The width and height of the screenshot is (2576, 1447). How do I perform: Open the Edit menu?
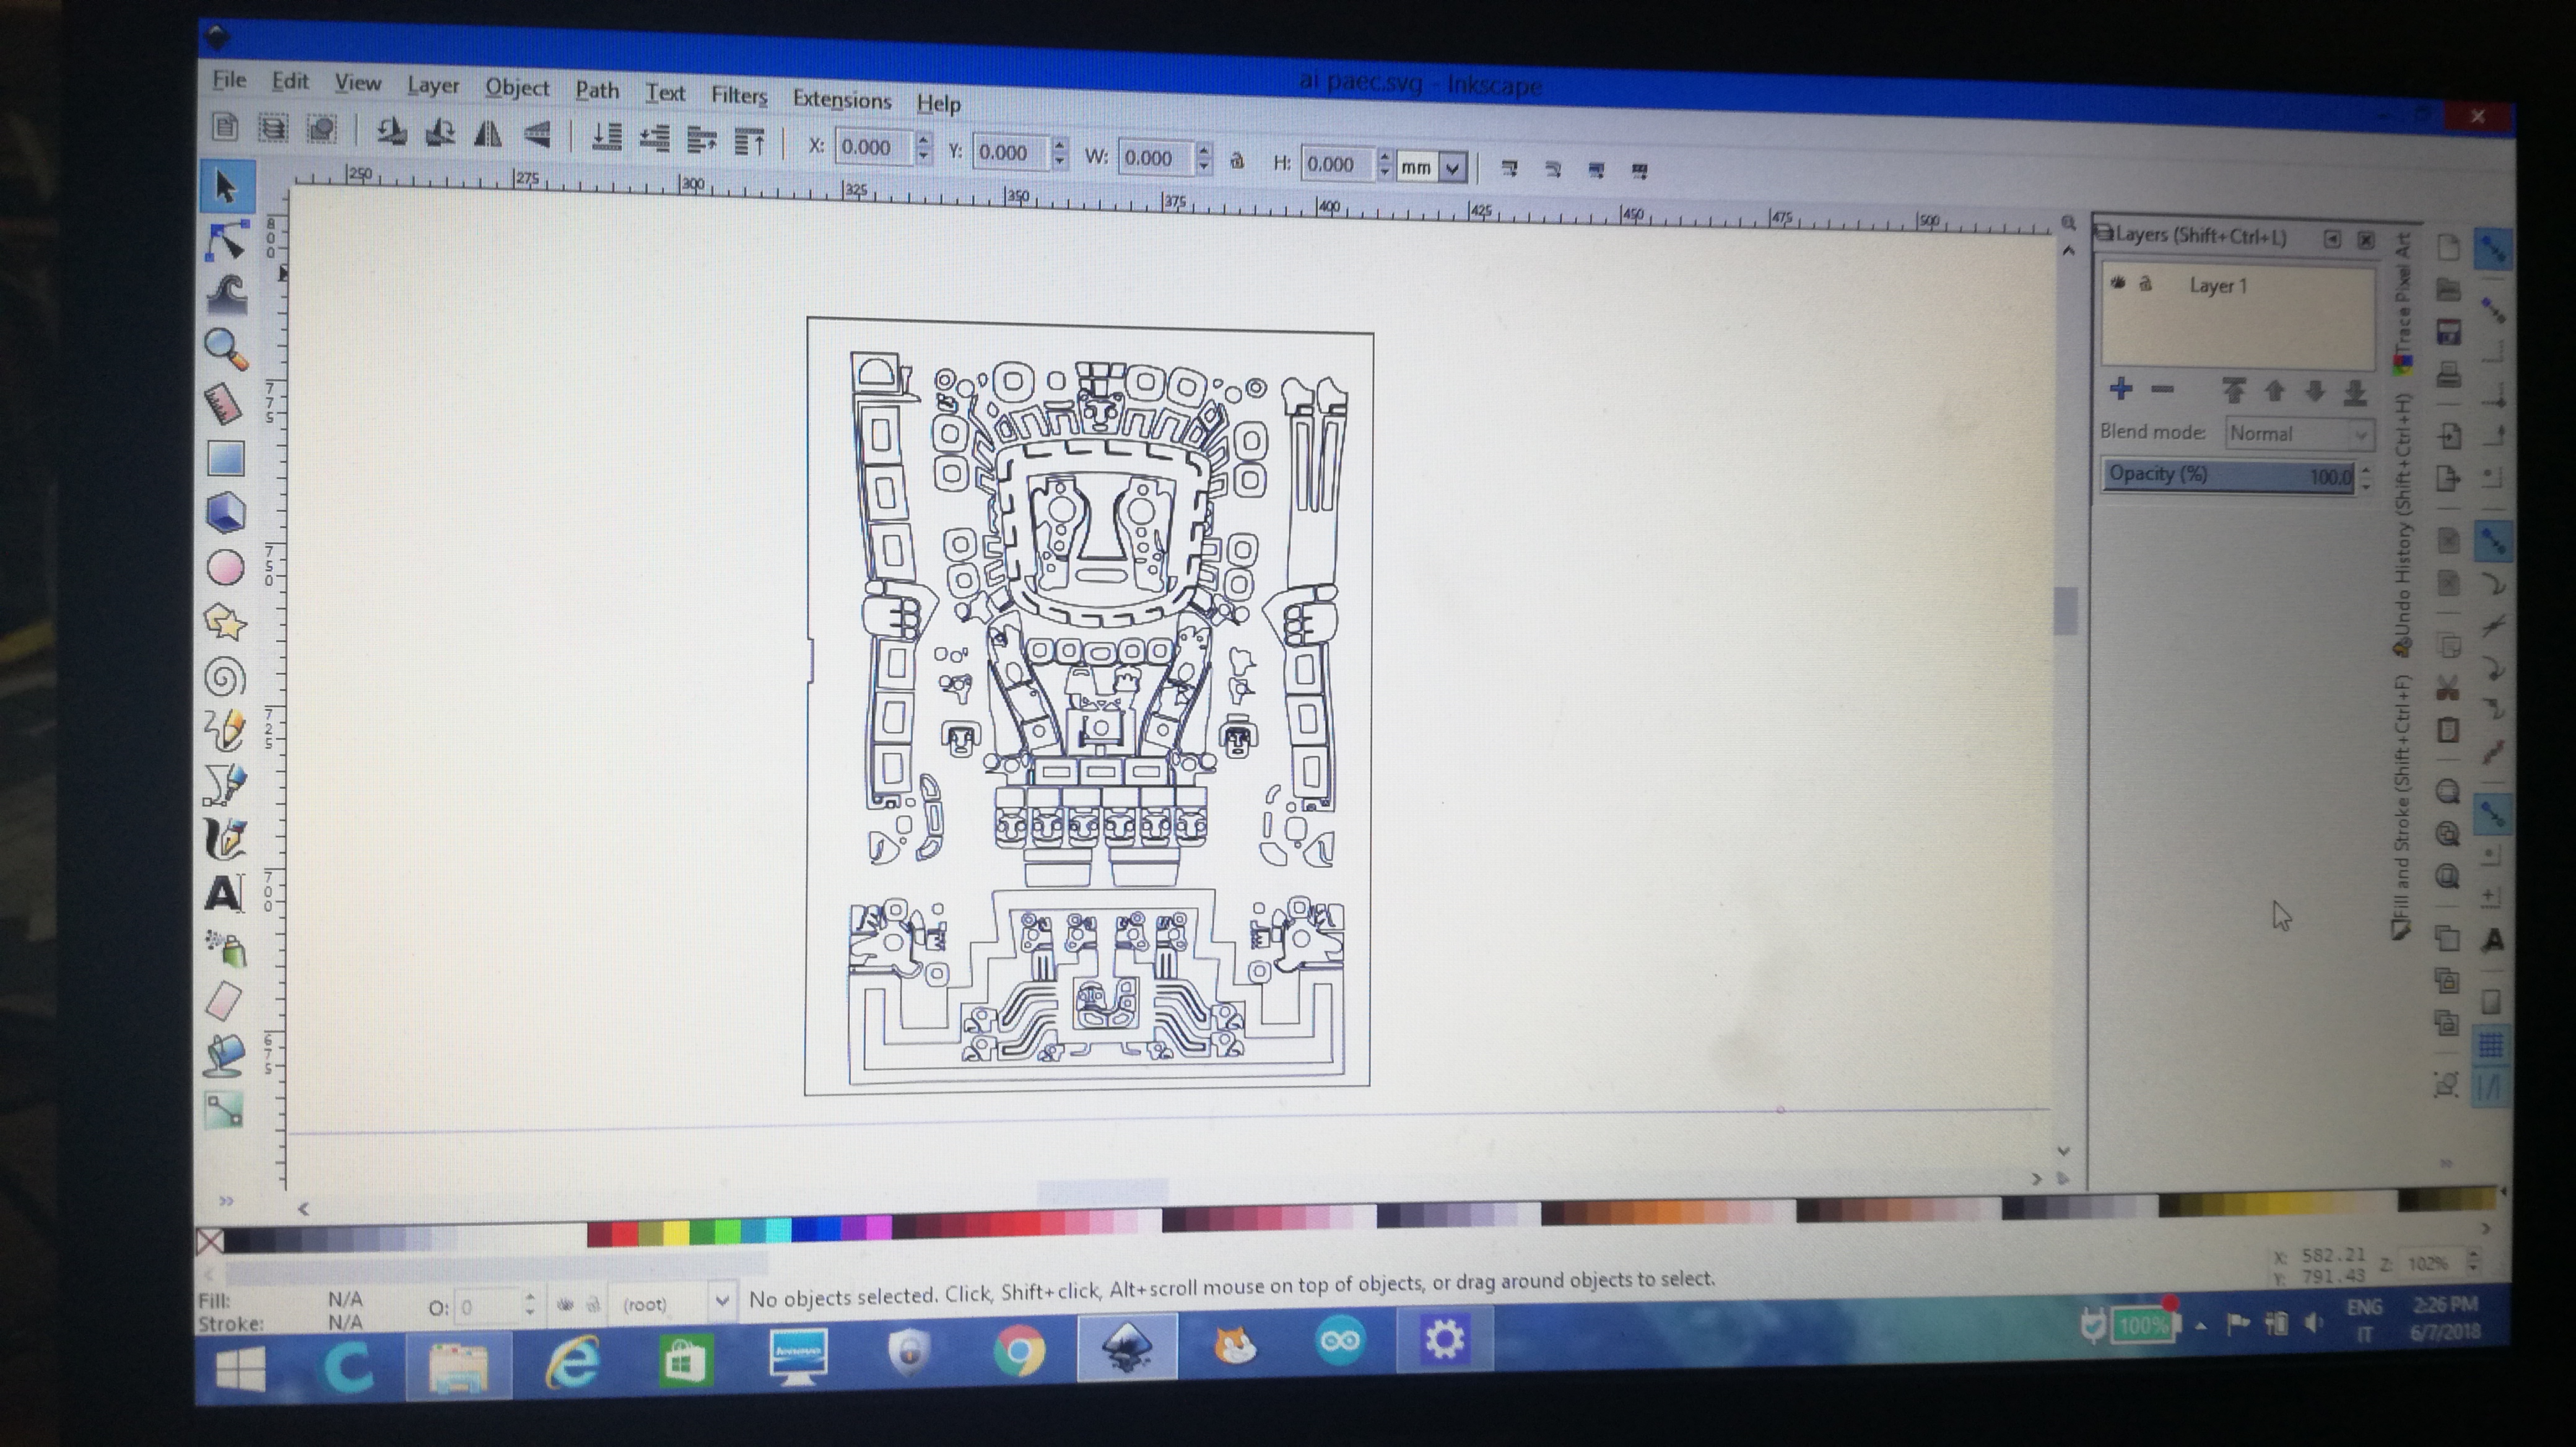click(x=290, y=81)
